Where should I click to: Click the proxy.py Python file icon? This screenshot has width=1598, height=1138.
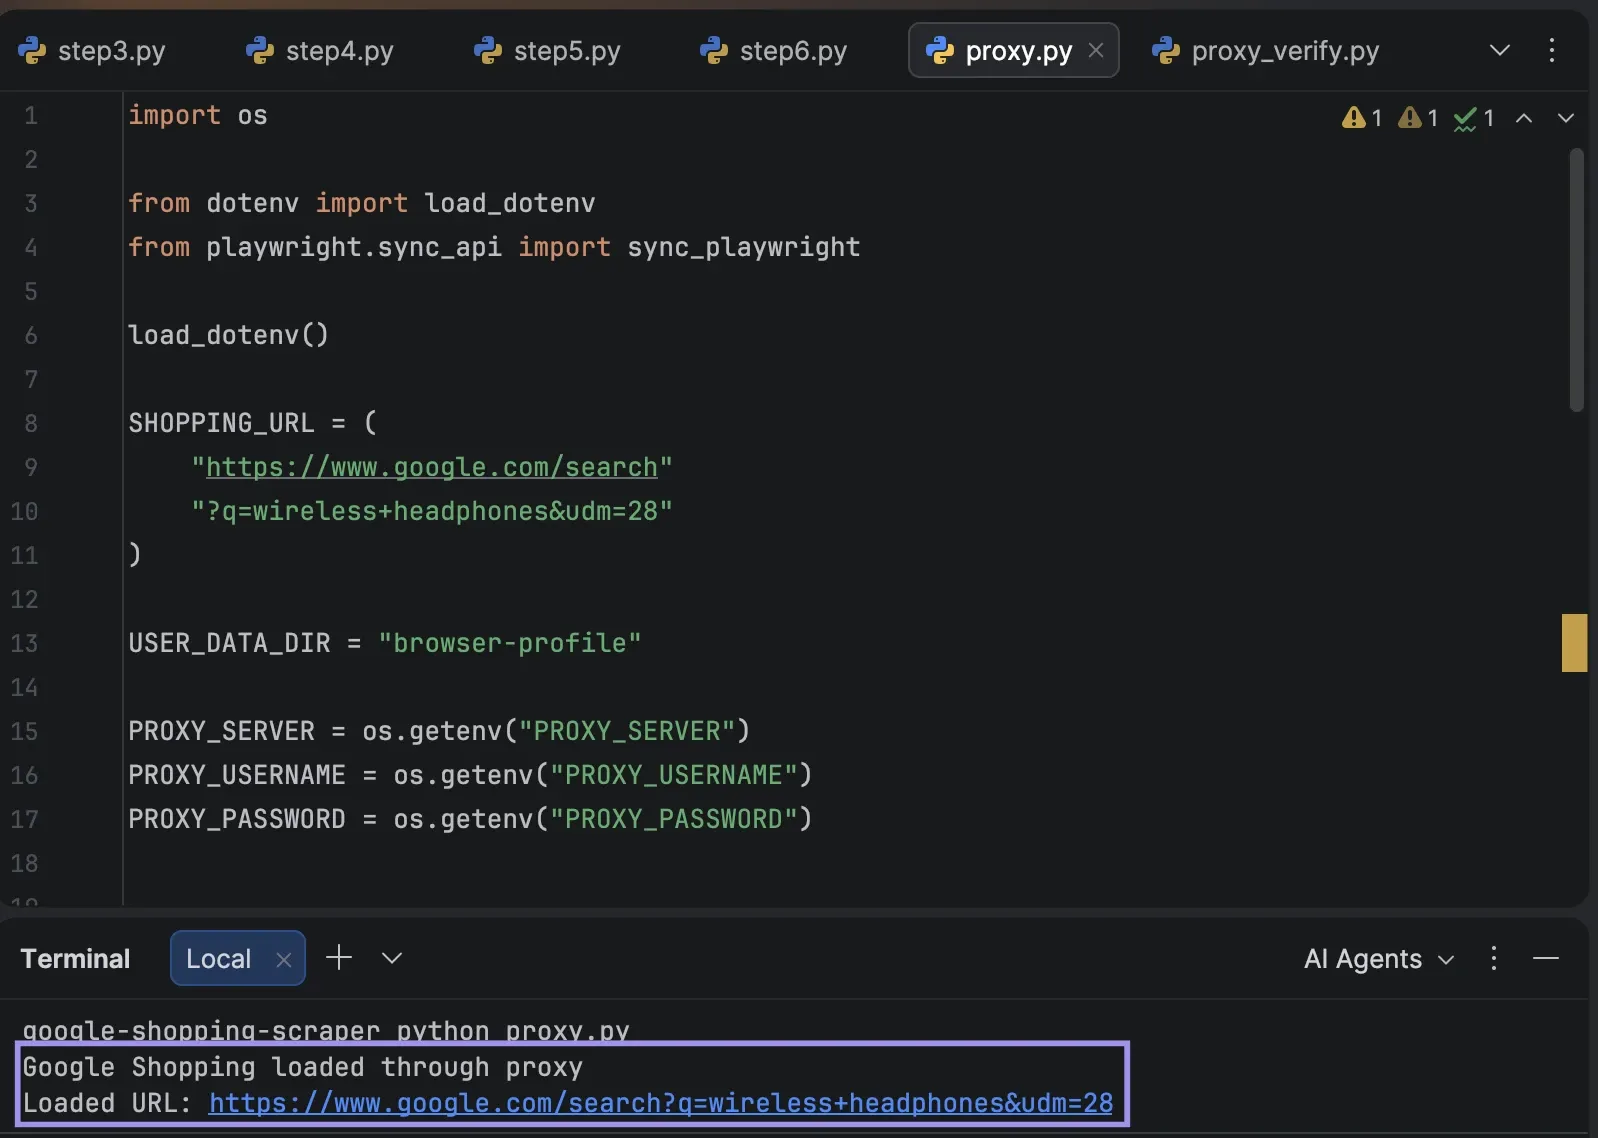point(940,50)
